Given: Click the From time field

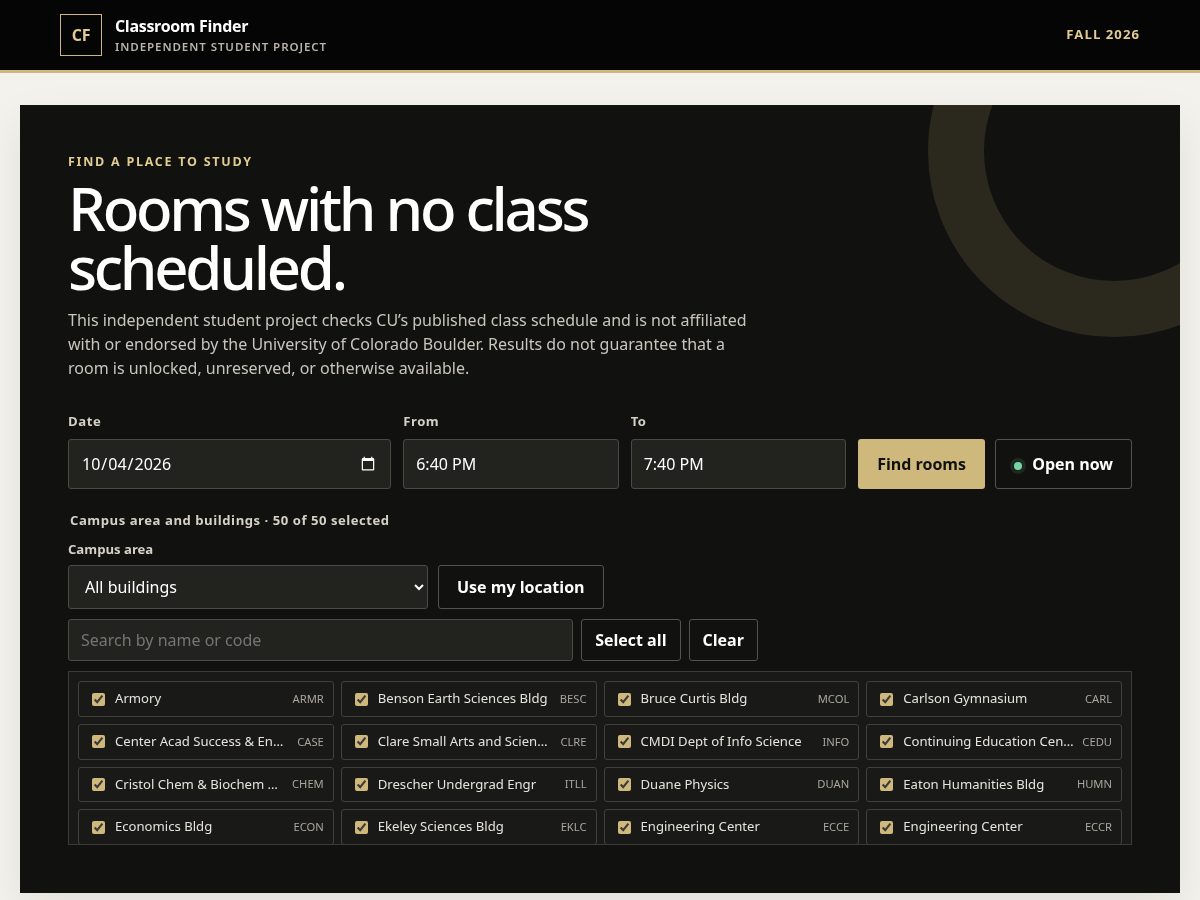Looking at the screenshot, I should 511,464.
